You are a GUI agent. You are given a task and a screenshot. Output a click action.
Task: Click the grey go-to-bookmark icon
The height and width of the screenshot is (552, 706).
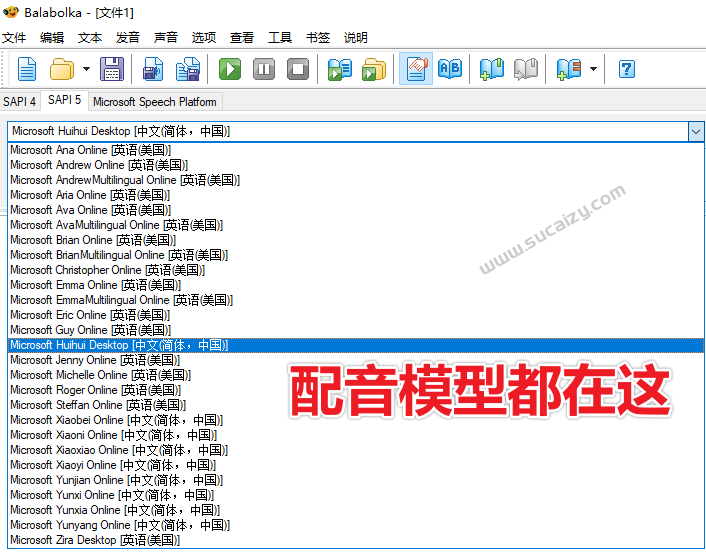pos(526,69)
